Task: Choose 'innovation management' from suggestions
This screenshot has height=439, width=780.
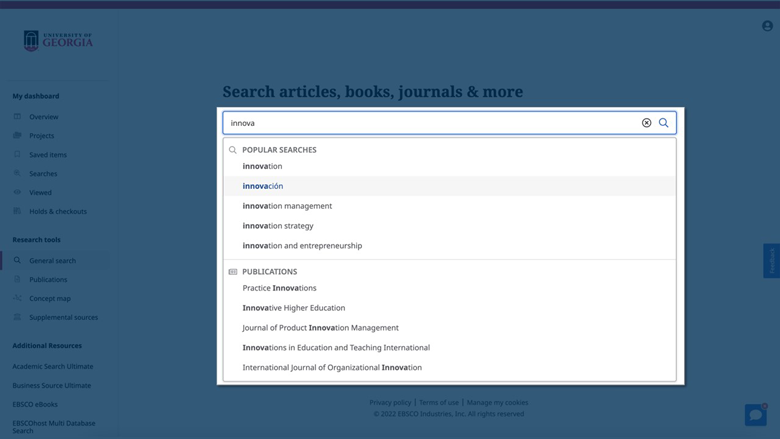Action: tap(287, 206)
